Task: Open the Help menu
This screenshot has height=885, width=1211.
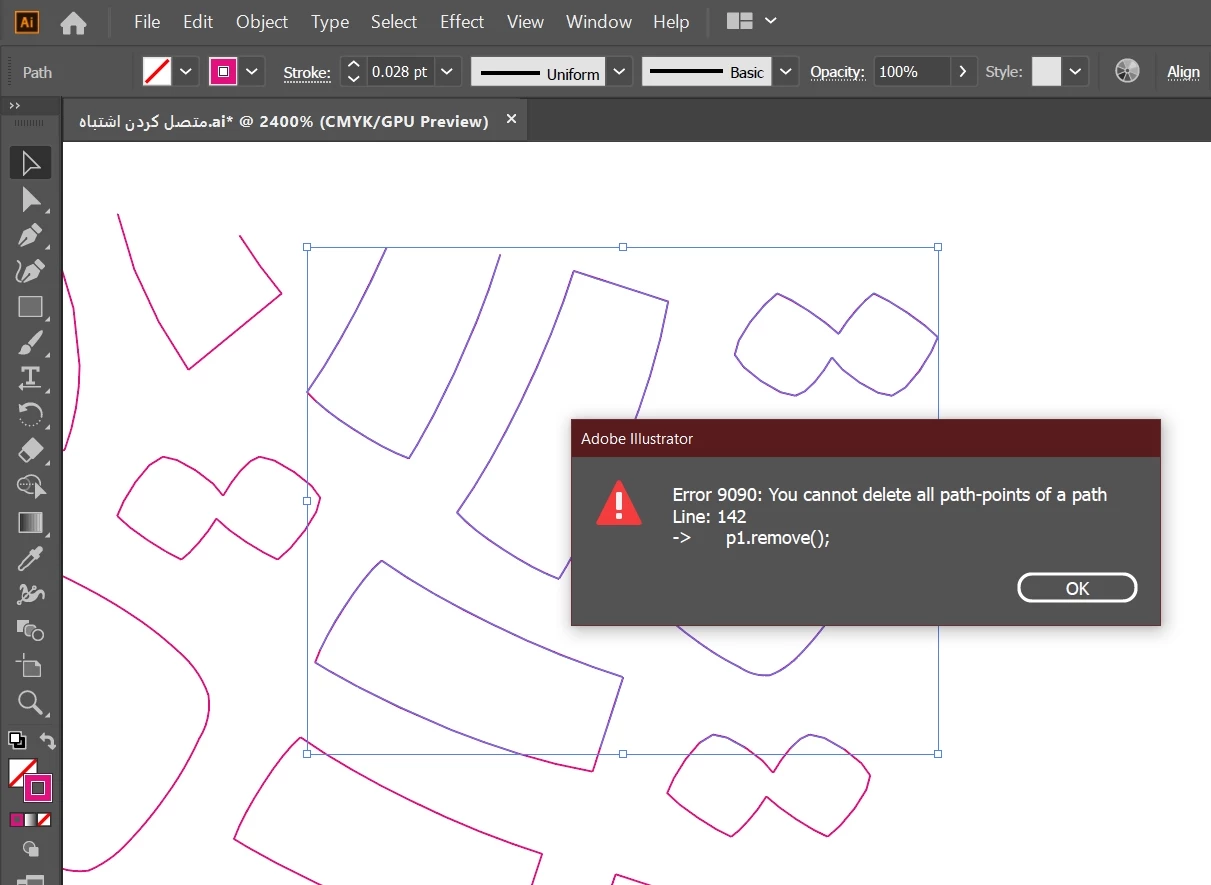Action: pyautogui.click(x=671, y=21)
